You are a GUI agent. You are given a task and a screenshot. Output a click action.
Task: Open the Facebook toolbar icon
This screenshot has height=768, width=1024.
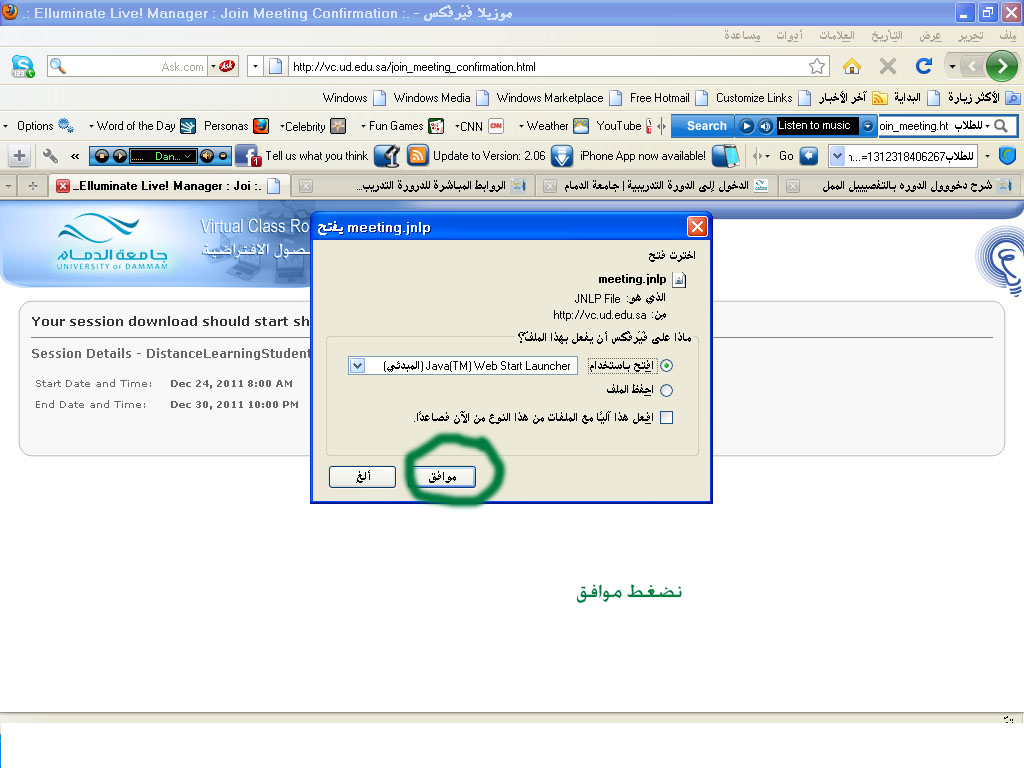[247, 156]
